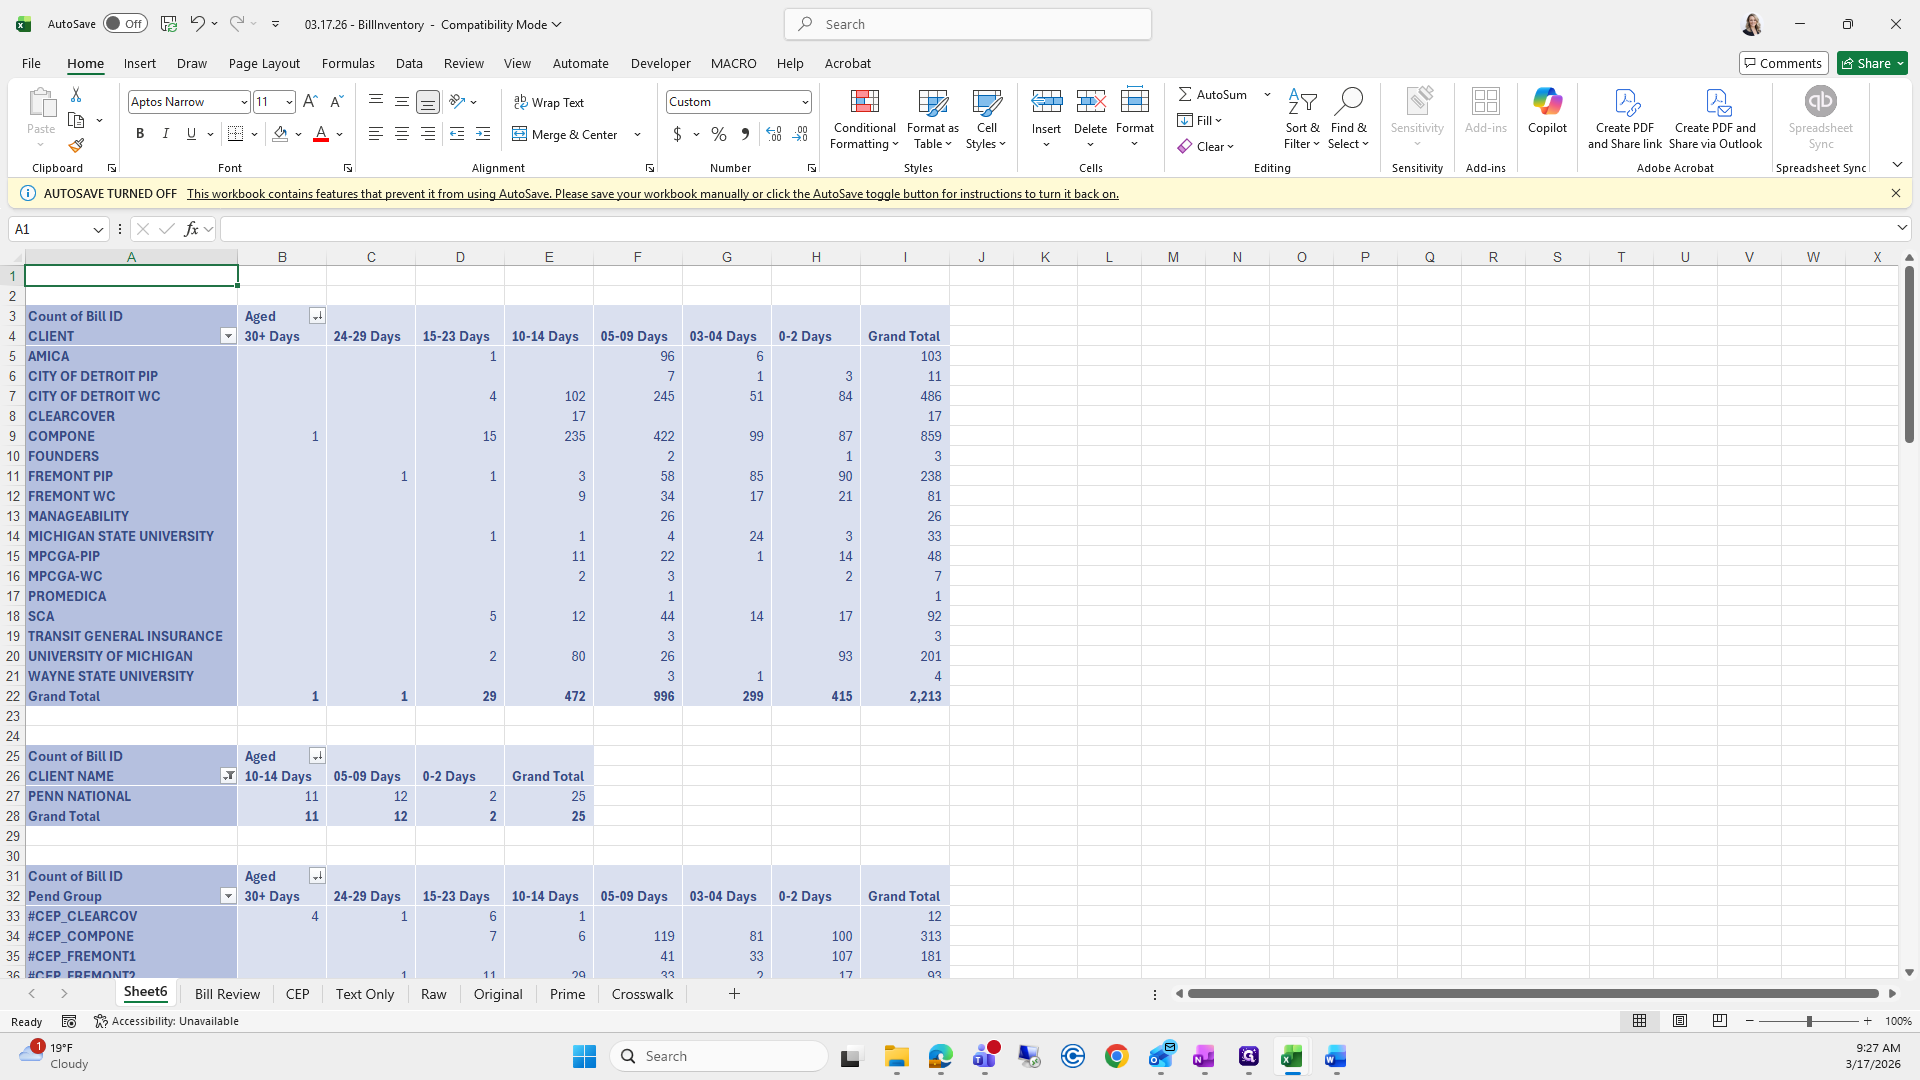
Task: Open the Formulas ribbon tab
Action: coord(348,63)
